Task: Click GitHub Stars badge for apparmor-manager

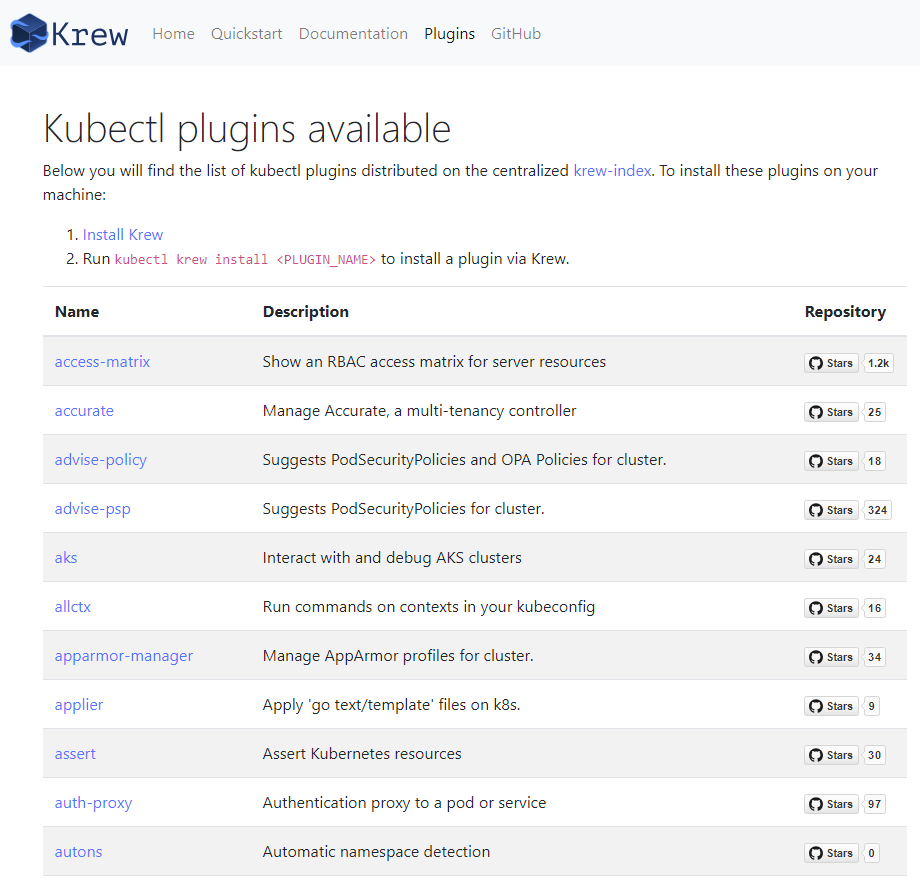Action: [831, 657]
